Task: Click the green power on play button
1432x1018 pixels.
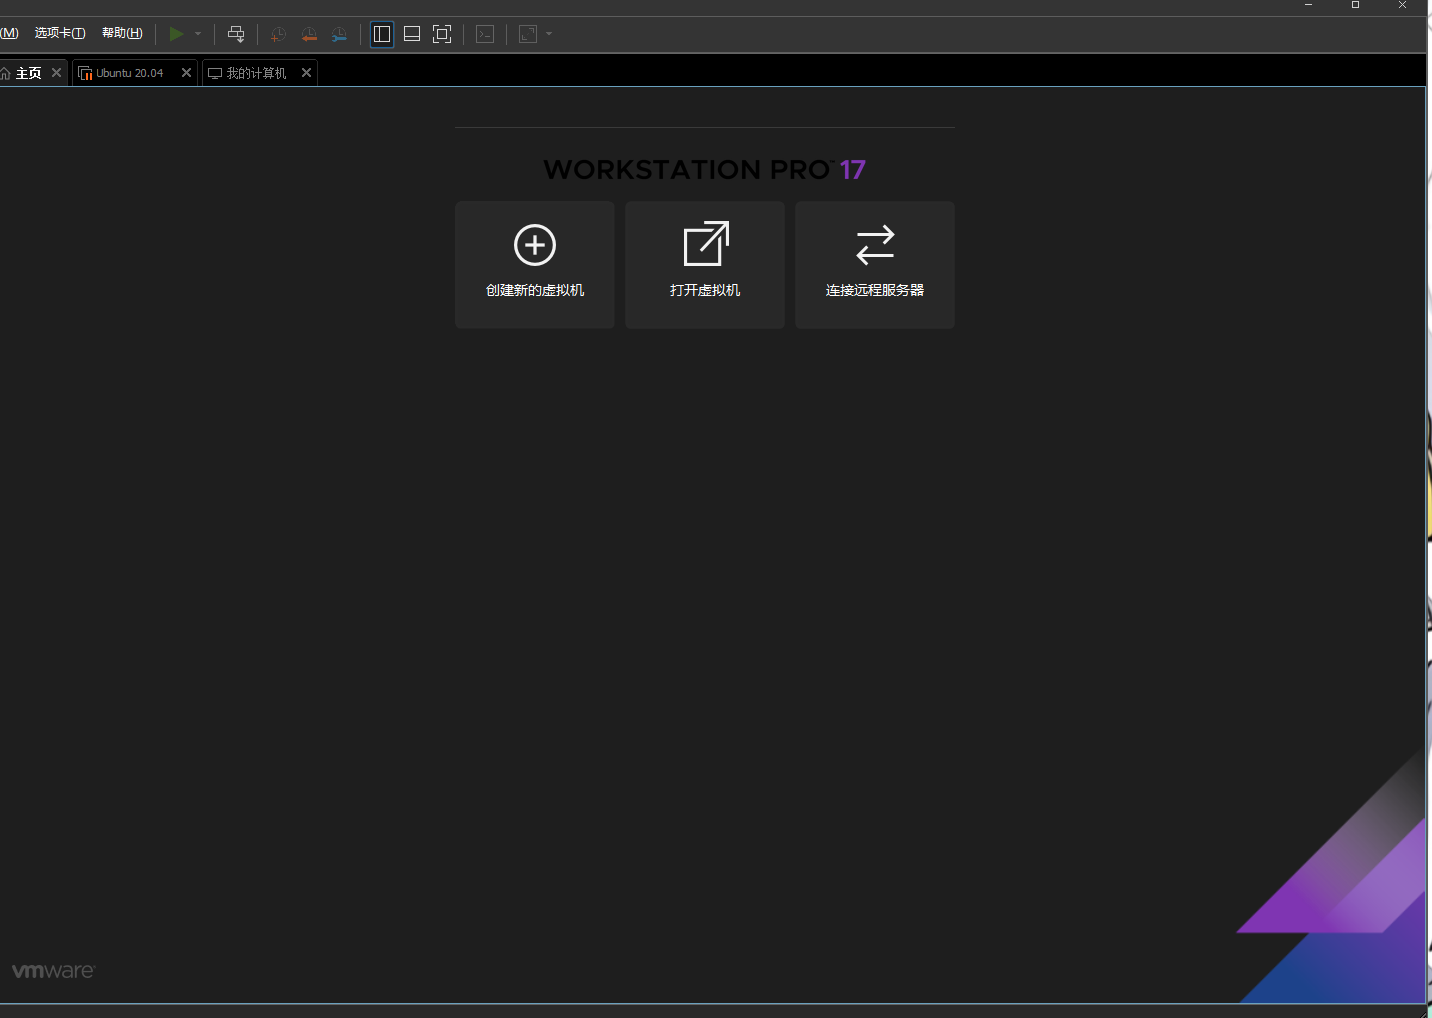Action: [x=176, y=34]
